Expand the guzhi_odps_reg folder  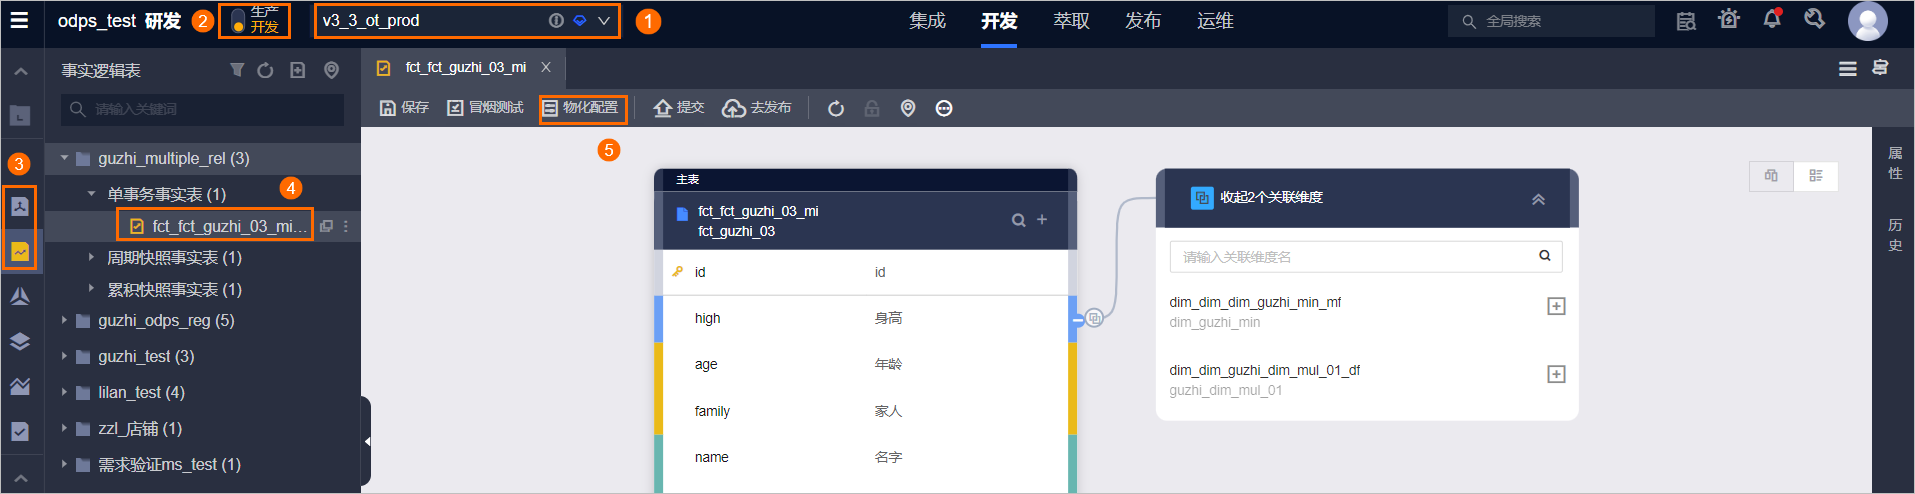coord(65,320)
